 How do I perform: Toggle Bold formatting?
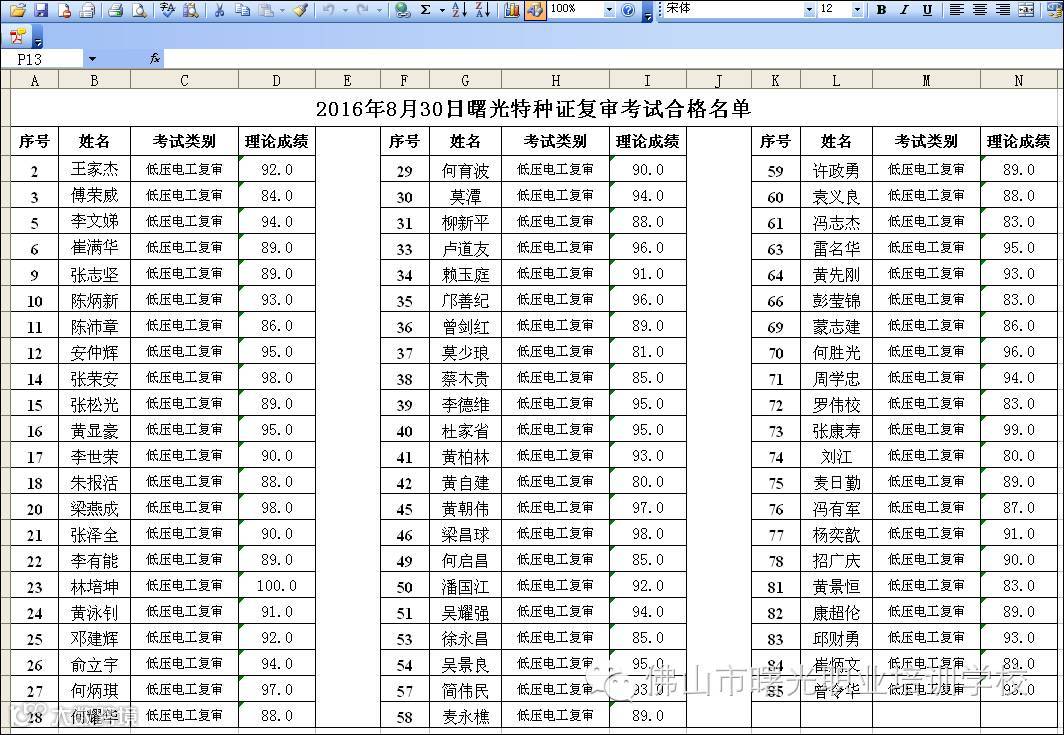click(x=881, y=10)
